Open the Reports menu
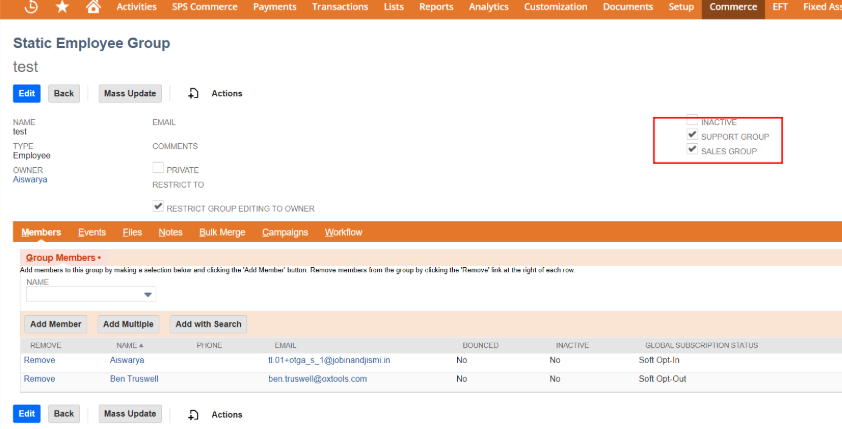Viewport: 842px width, 429px height. [436, 7]
